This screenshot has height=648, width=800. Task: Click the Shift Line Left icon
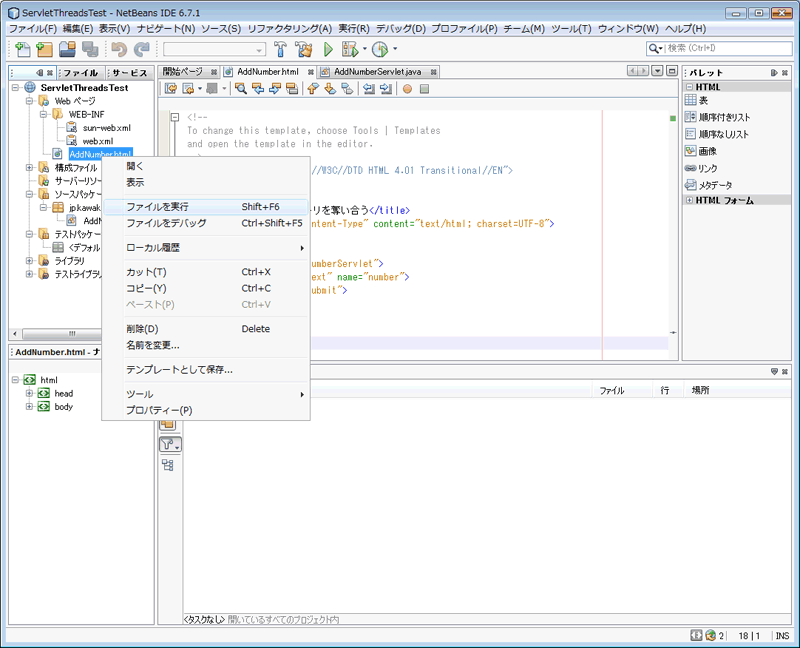pyautogui.click(x=368, y=89)
